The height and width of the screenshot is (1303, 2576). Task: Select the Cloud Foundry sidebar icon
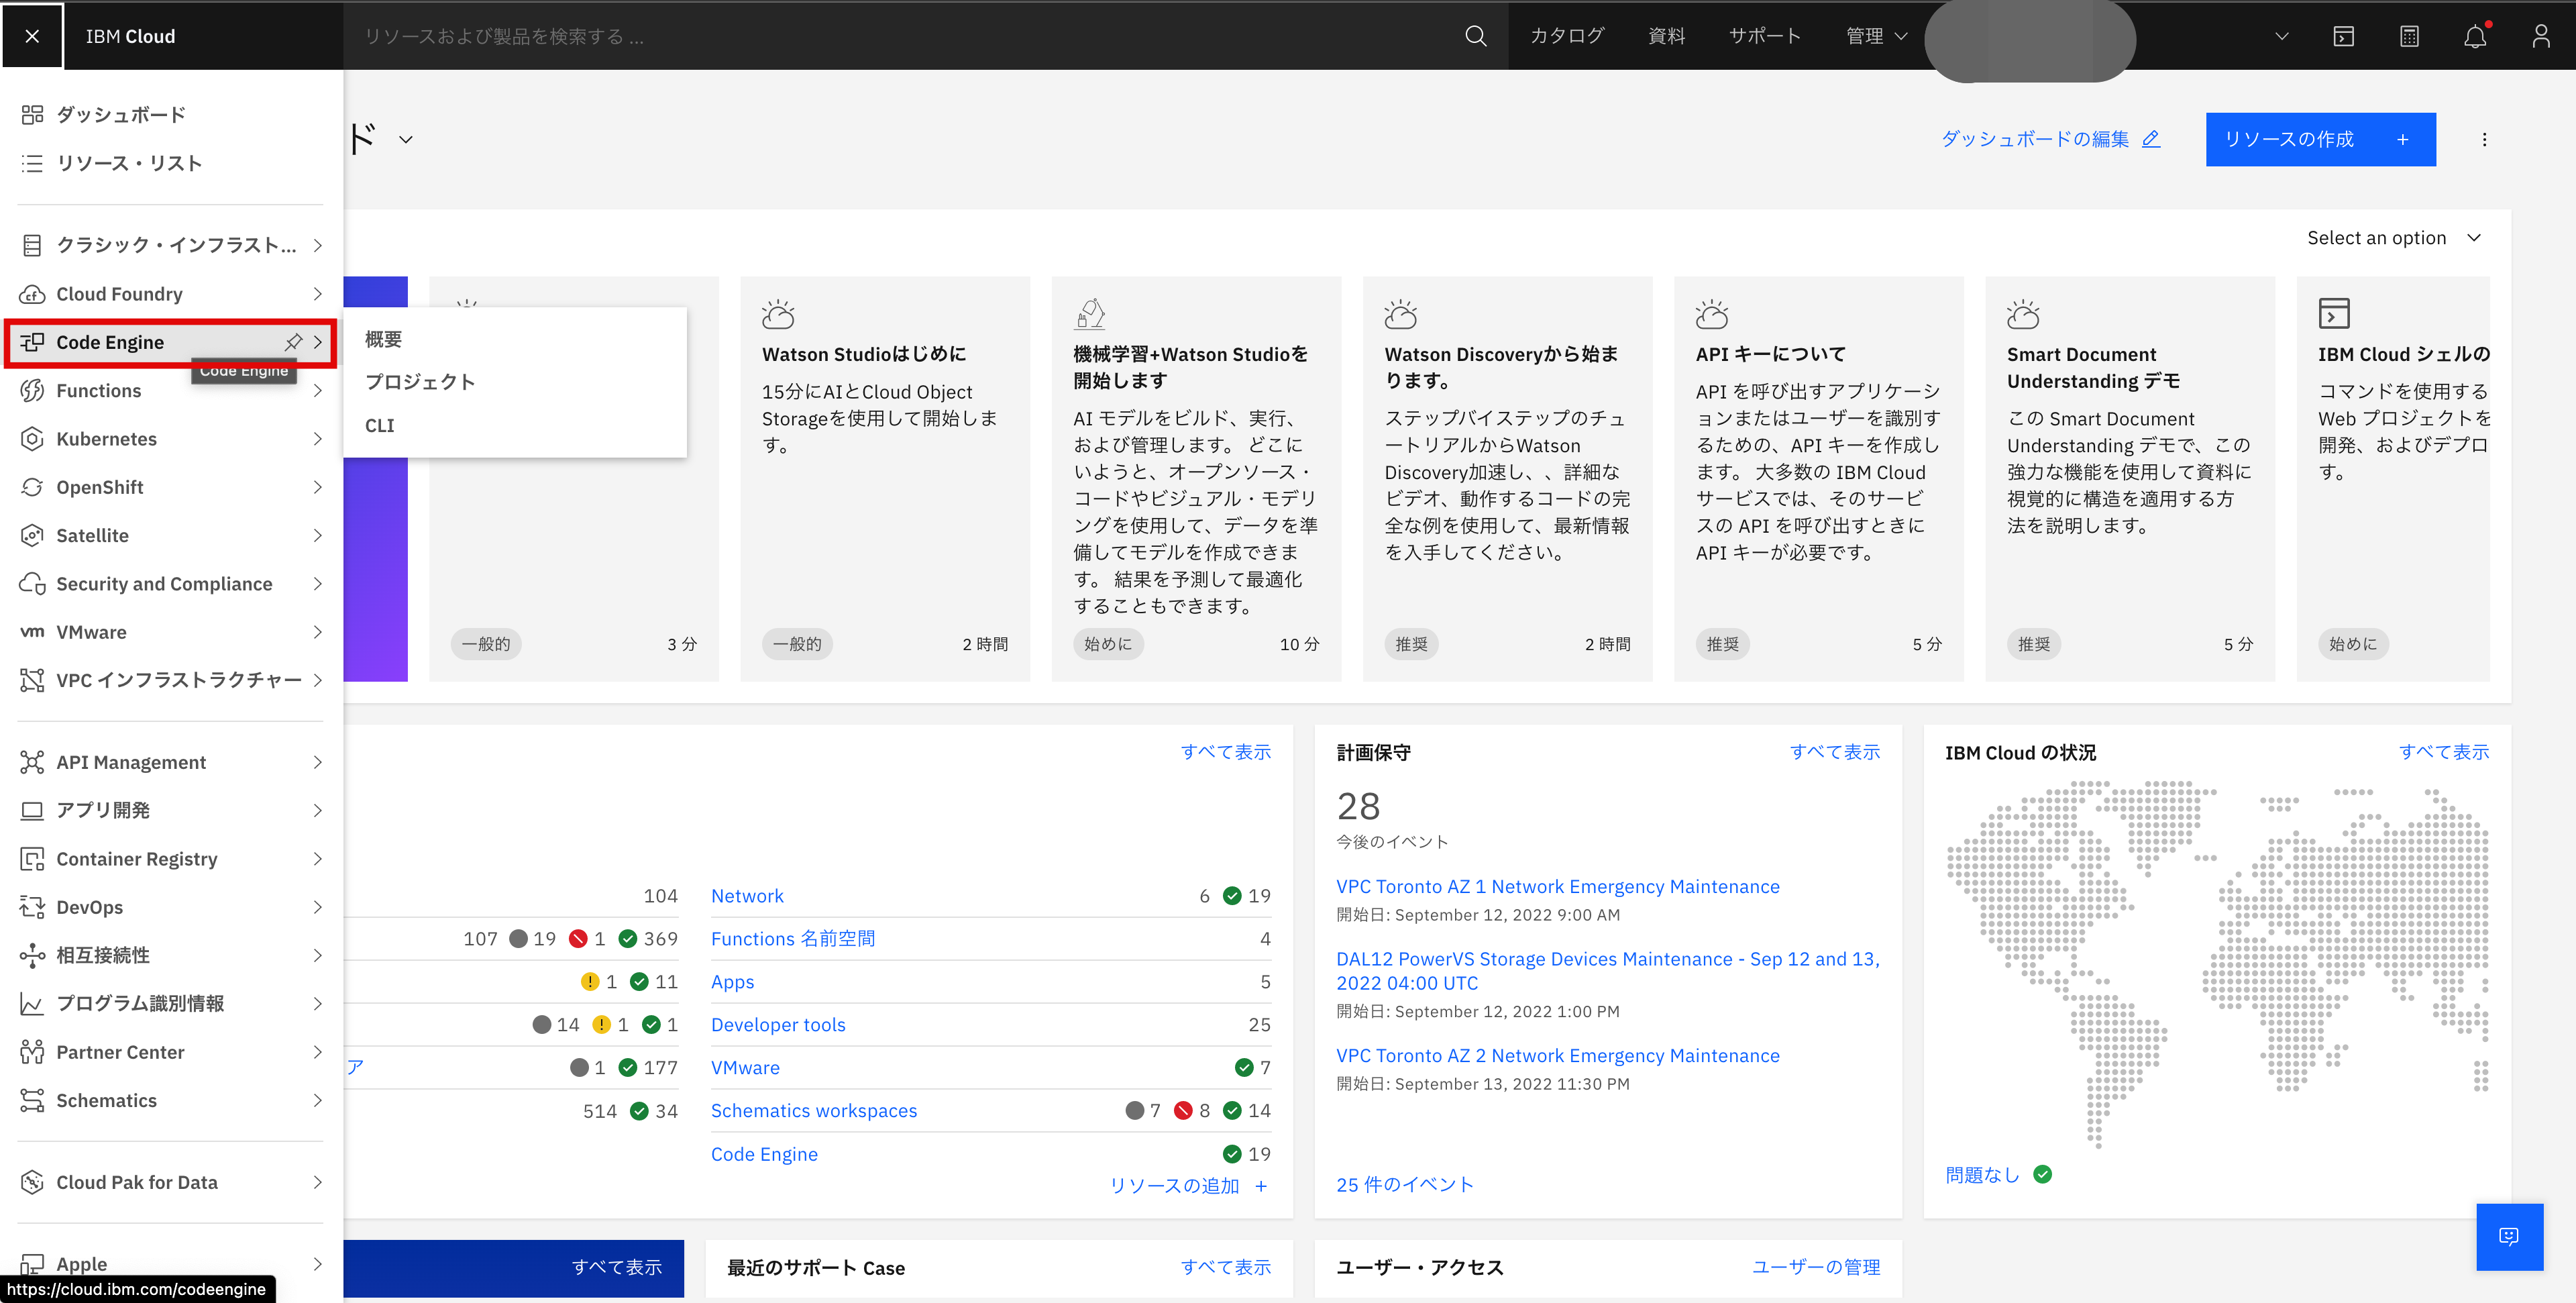coord(32,293)
